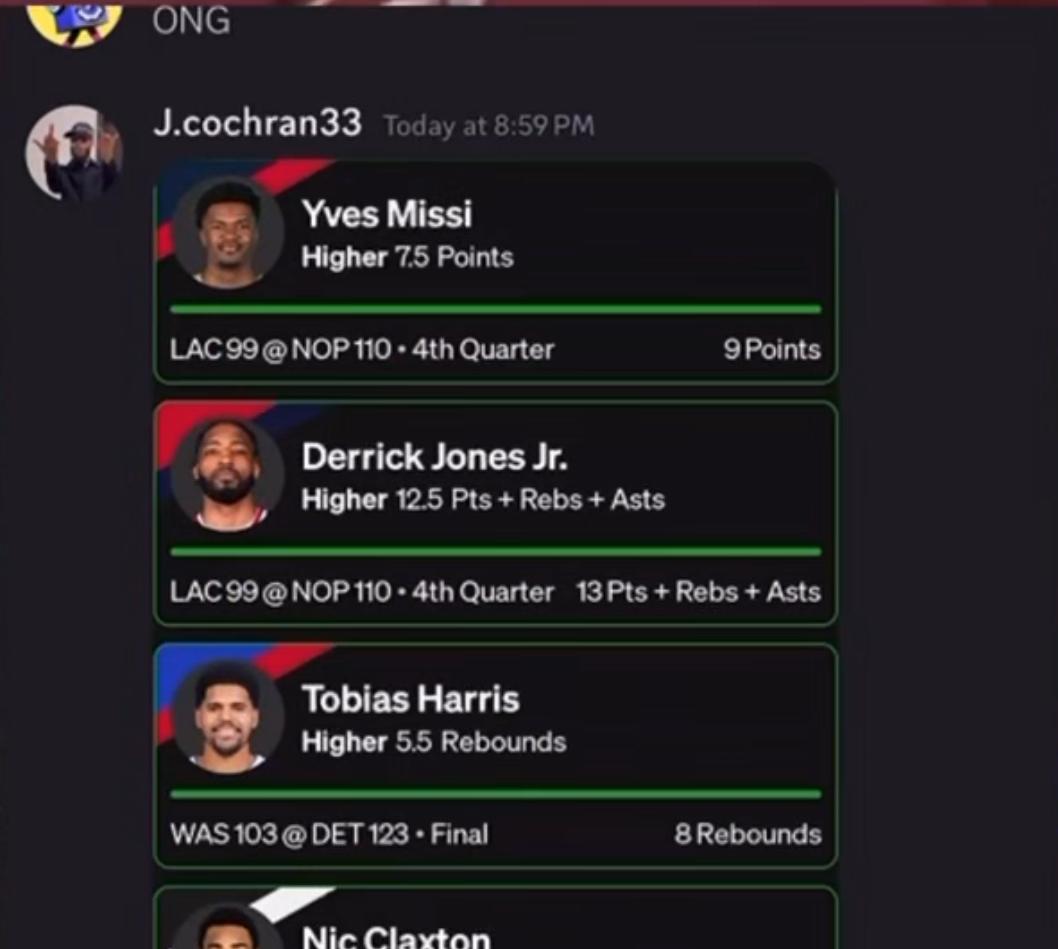The image size is (1058, 949).
Task: Click the WAS 103 @ DET 123 Final score
Action: coord(329,834)
